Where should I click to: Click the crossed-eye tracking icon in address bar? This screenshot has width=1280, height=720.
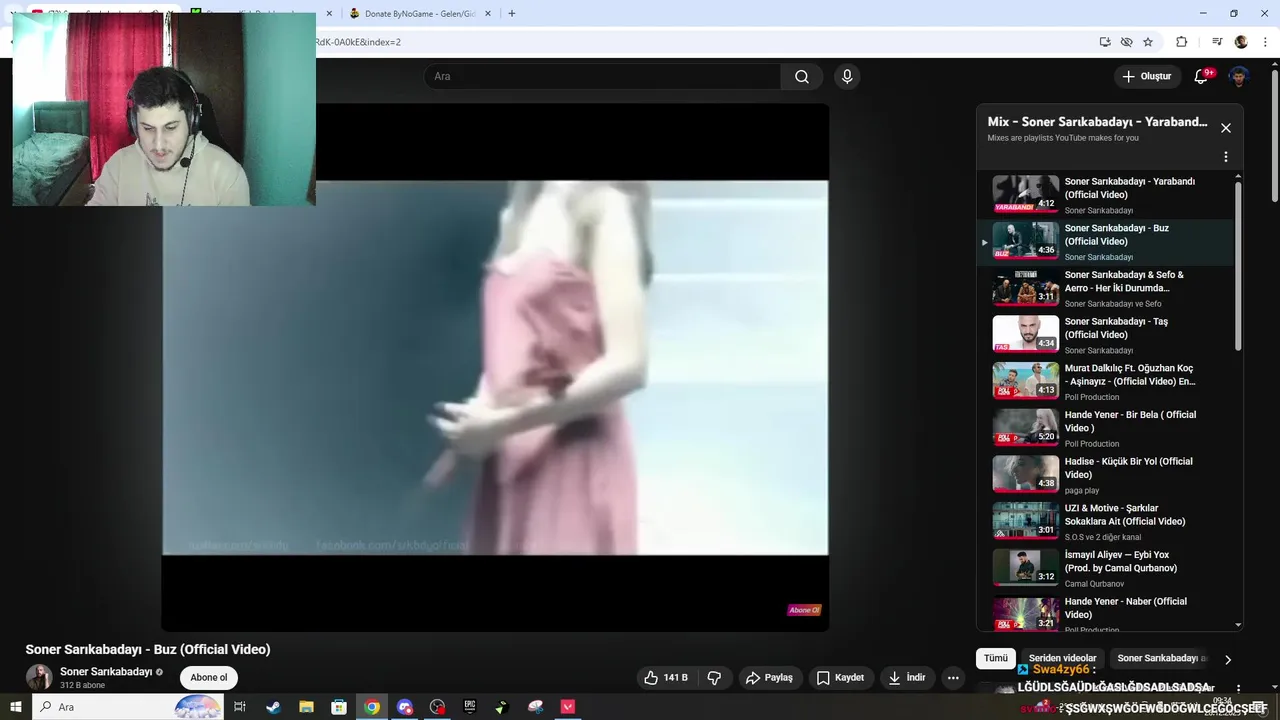coord(1126,42)
